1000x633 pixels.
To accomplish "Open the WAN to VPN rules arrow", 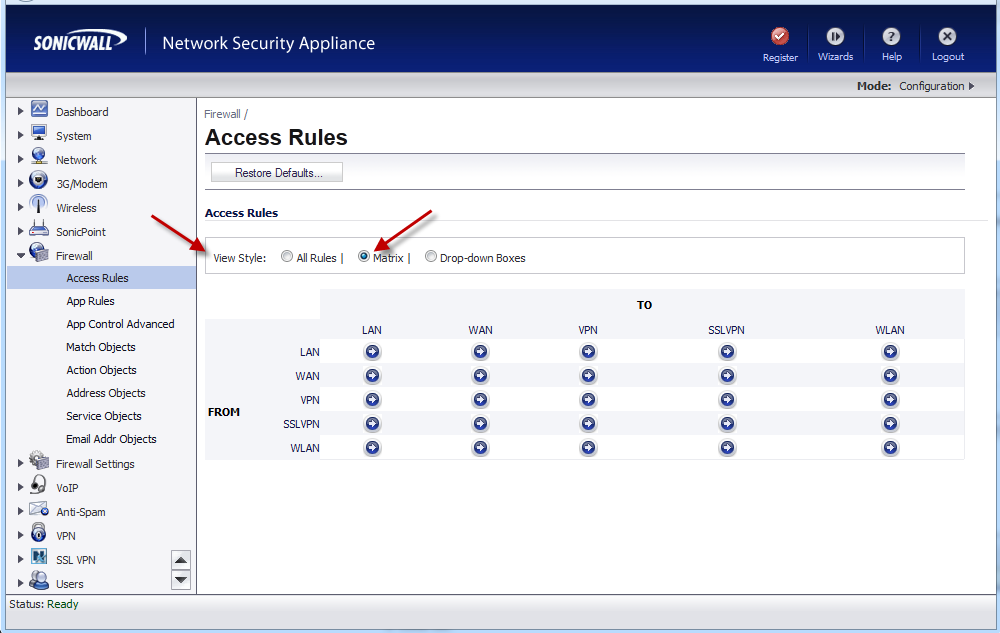I will 588,375.
